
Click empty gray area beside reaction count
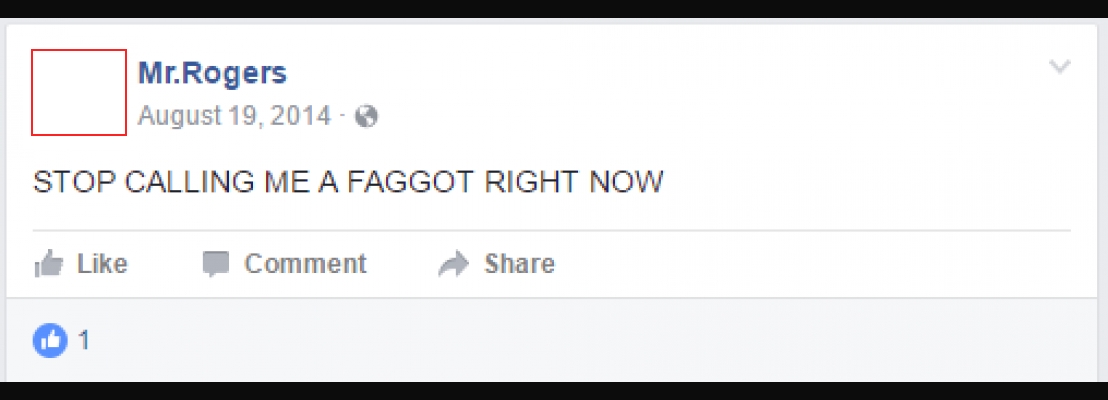tap(565, 341)
